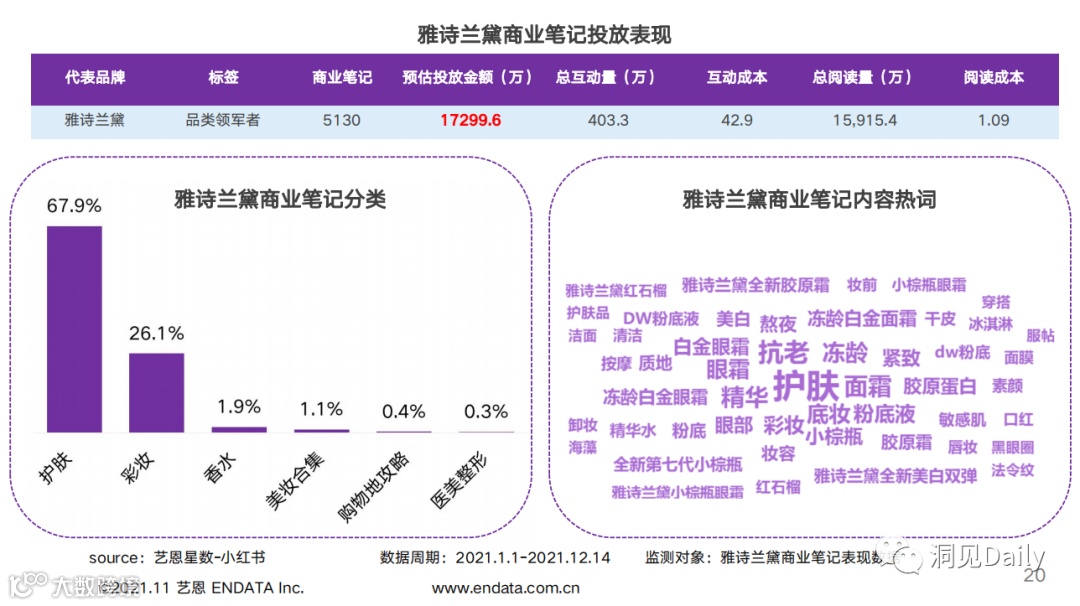Viewport: 1080px width, 606px height.
Task: Click the 雅诗兰黛商业笔记投放表现 slide title
Action: 544,34
